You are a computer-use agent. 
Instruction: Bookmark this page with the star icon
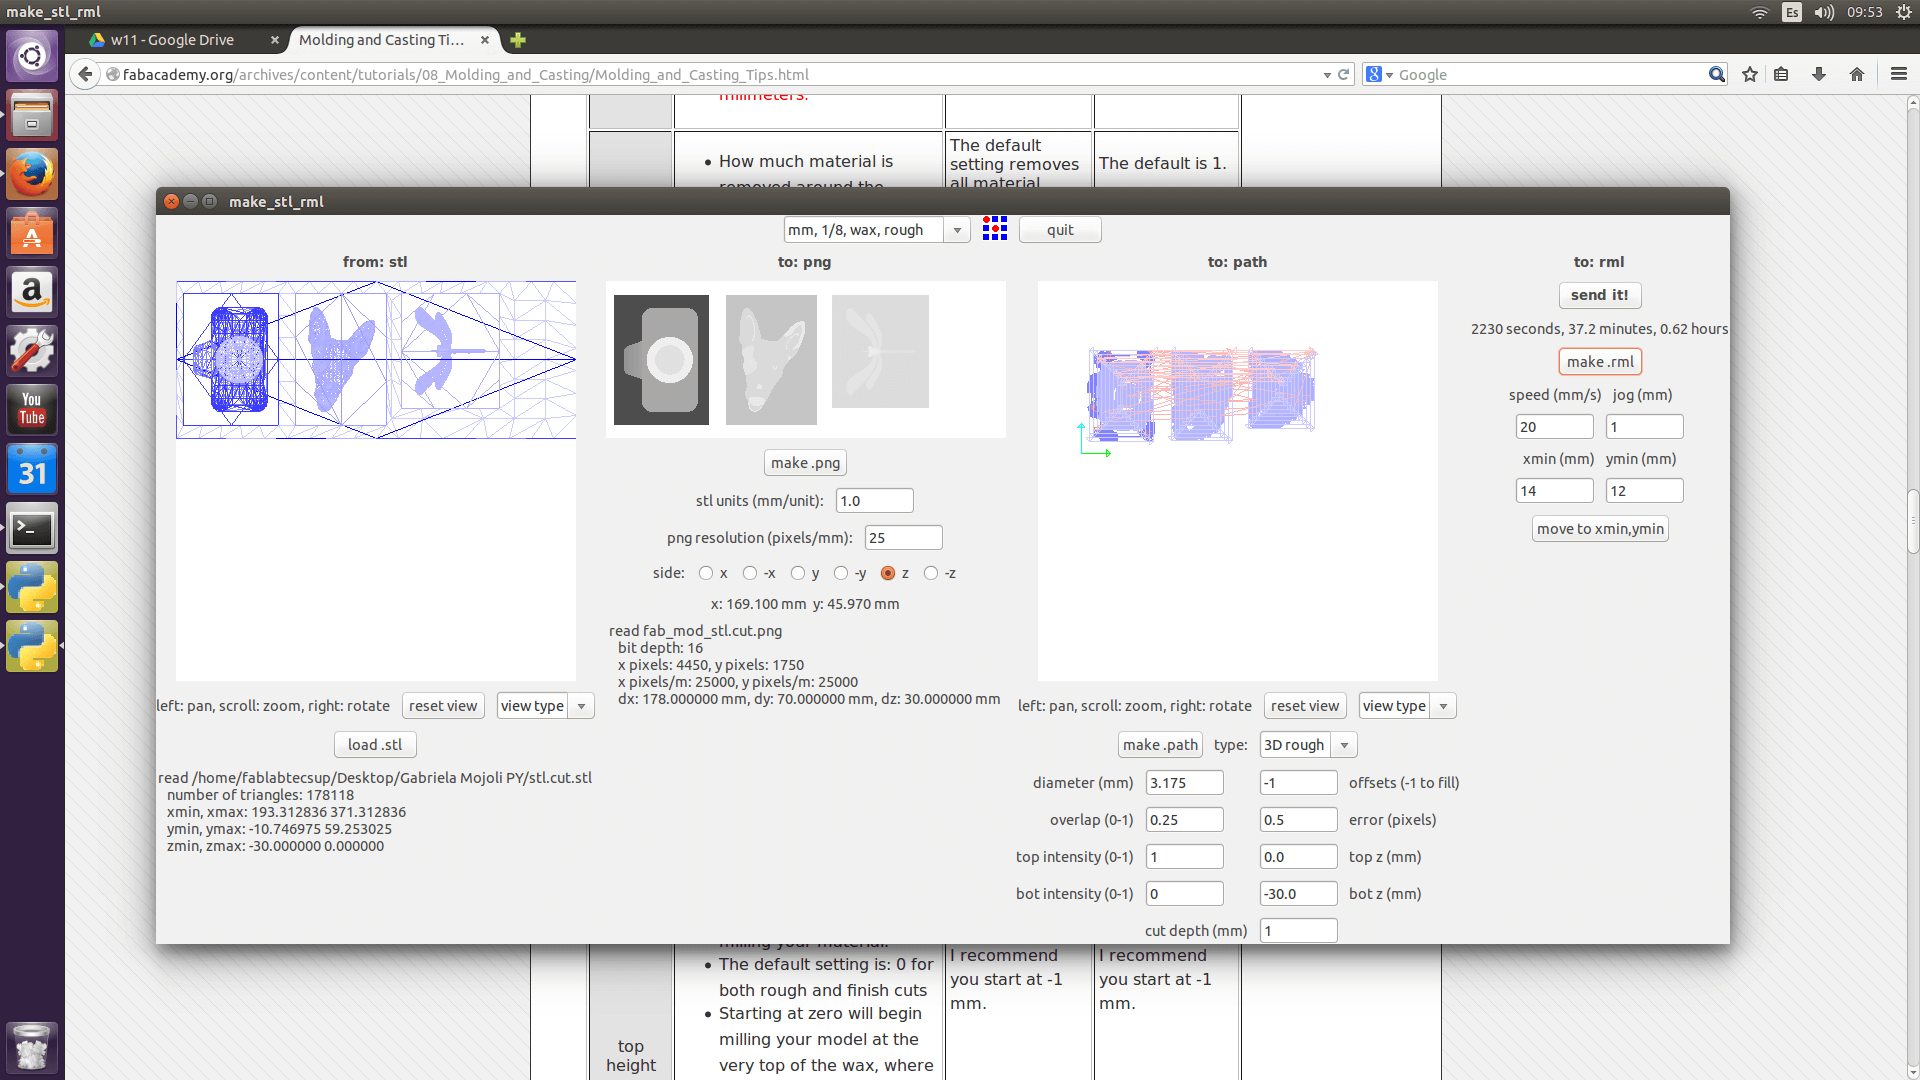pos(1750,74)
